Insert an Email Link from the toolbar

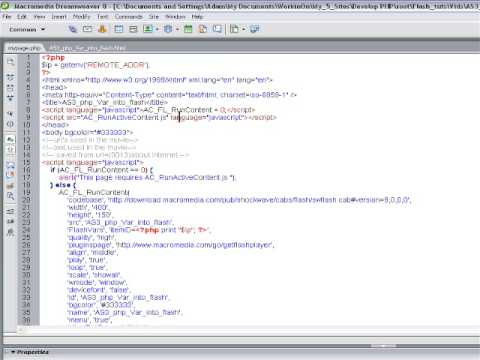(87, 29)
